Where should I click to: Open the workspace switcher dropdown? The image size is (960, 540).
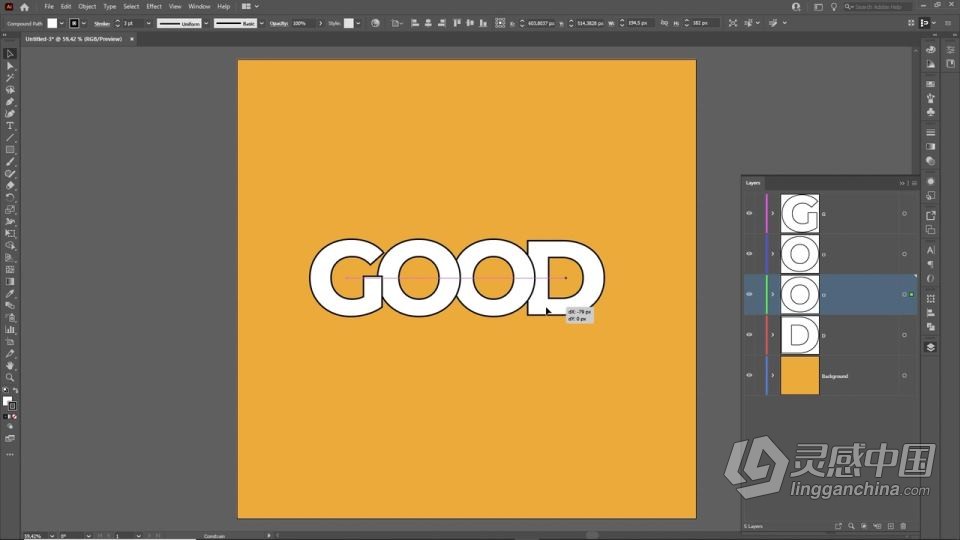(x=250, y=7)
